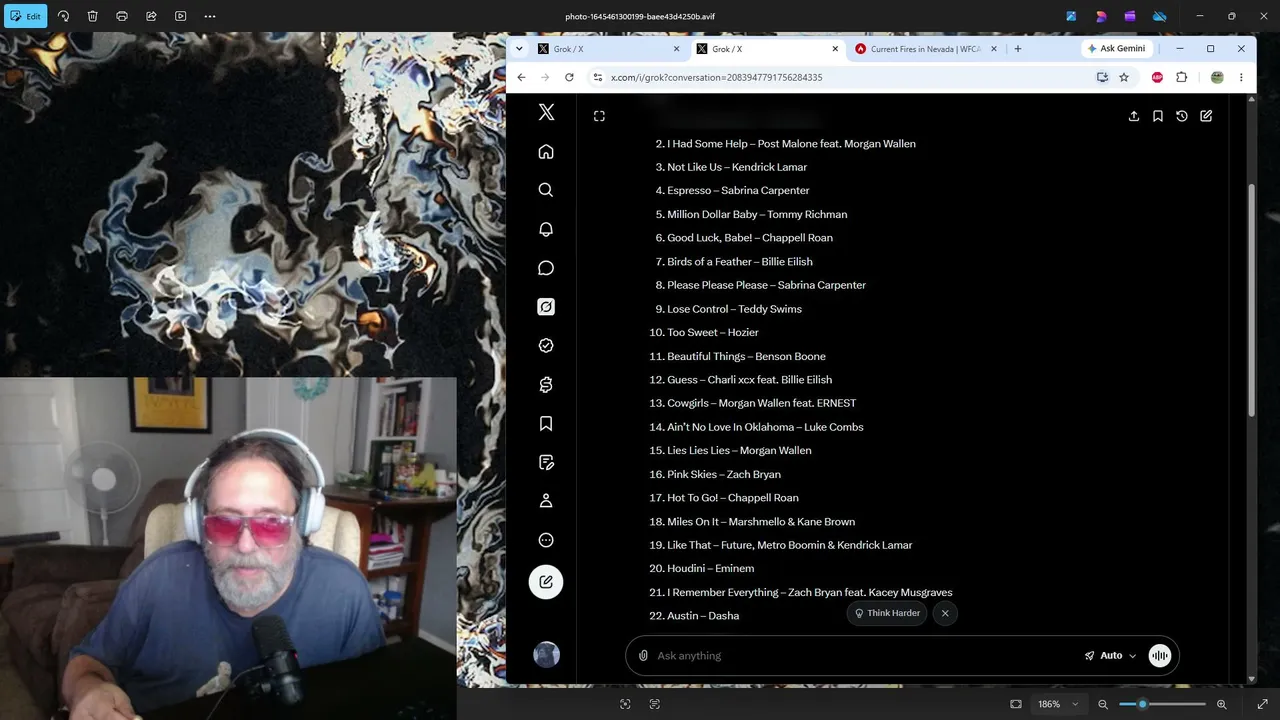The height and width of the screenshot is (720, 1280).
Task: Open the Clipchamp icon in Photos title bar
Action: click(x=1130, y=16)
